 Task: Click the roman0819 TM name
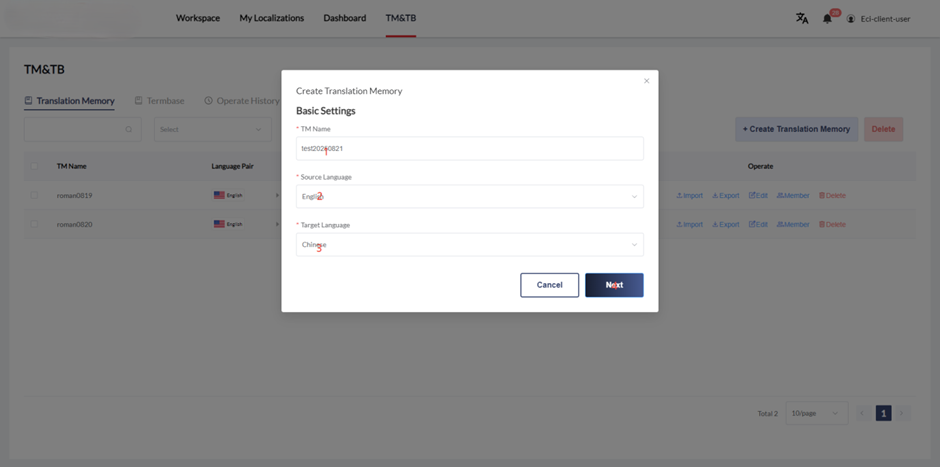pyautogui.click(x=74, y=195)
